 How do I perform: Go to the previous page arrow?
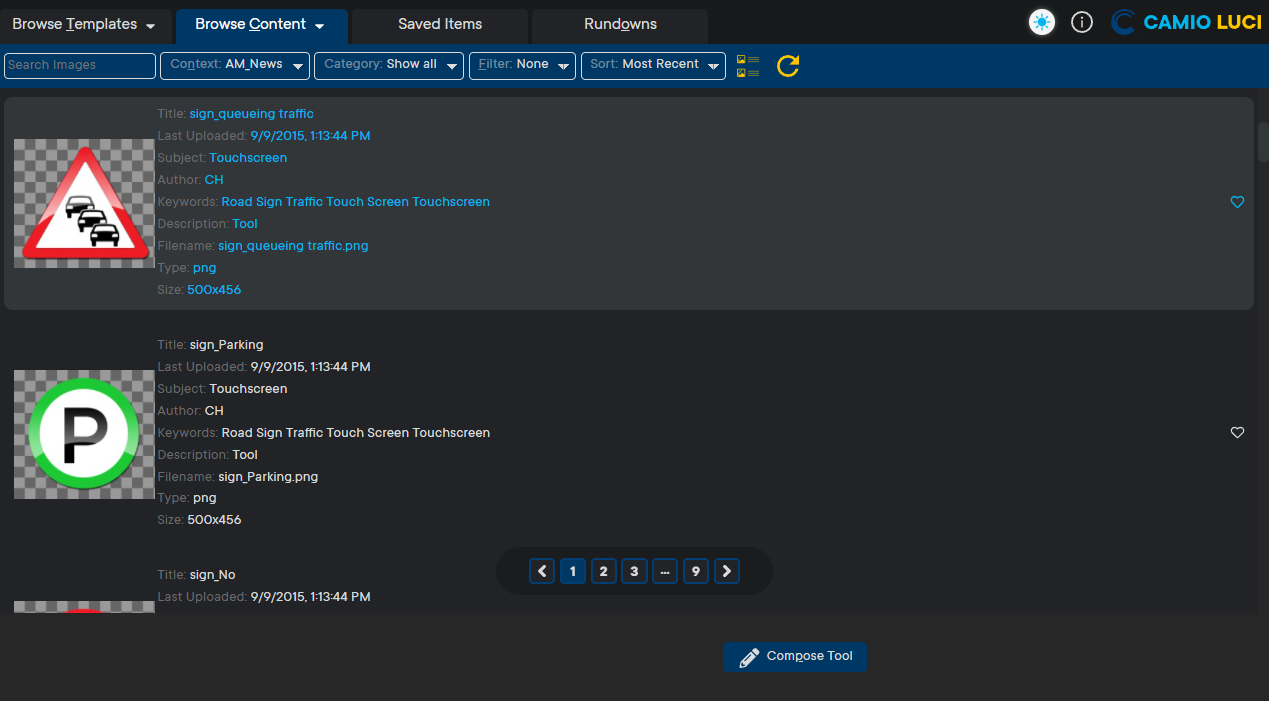pos(542,571)
